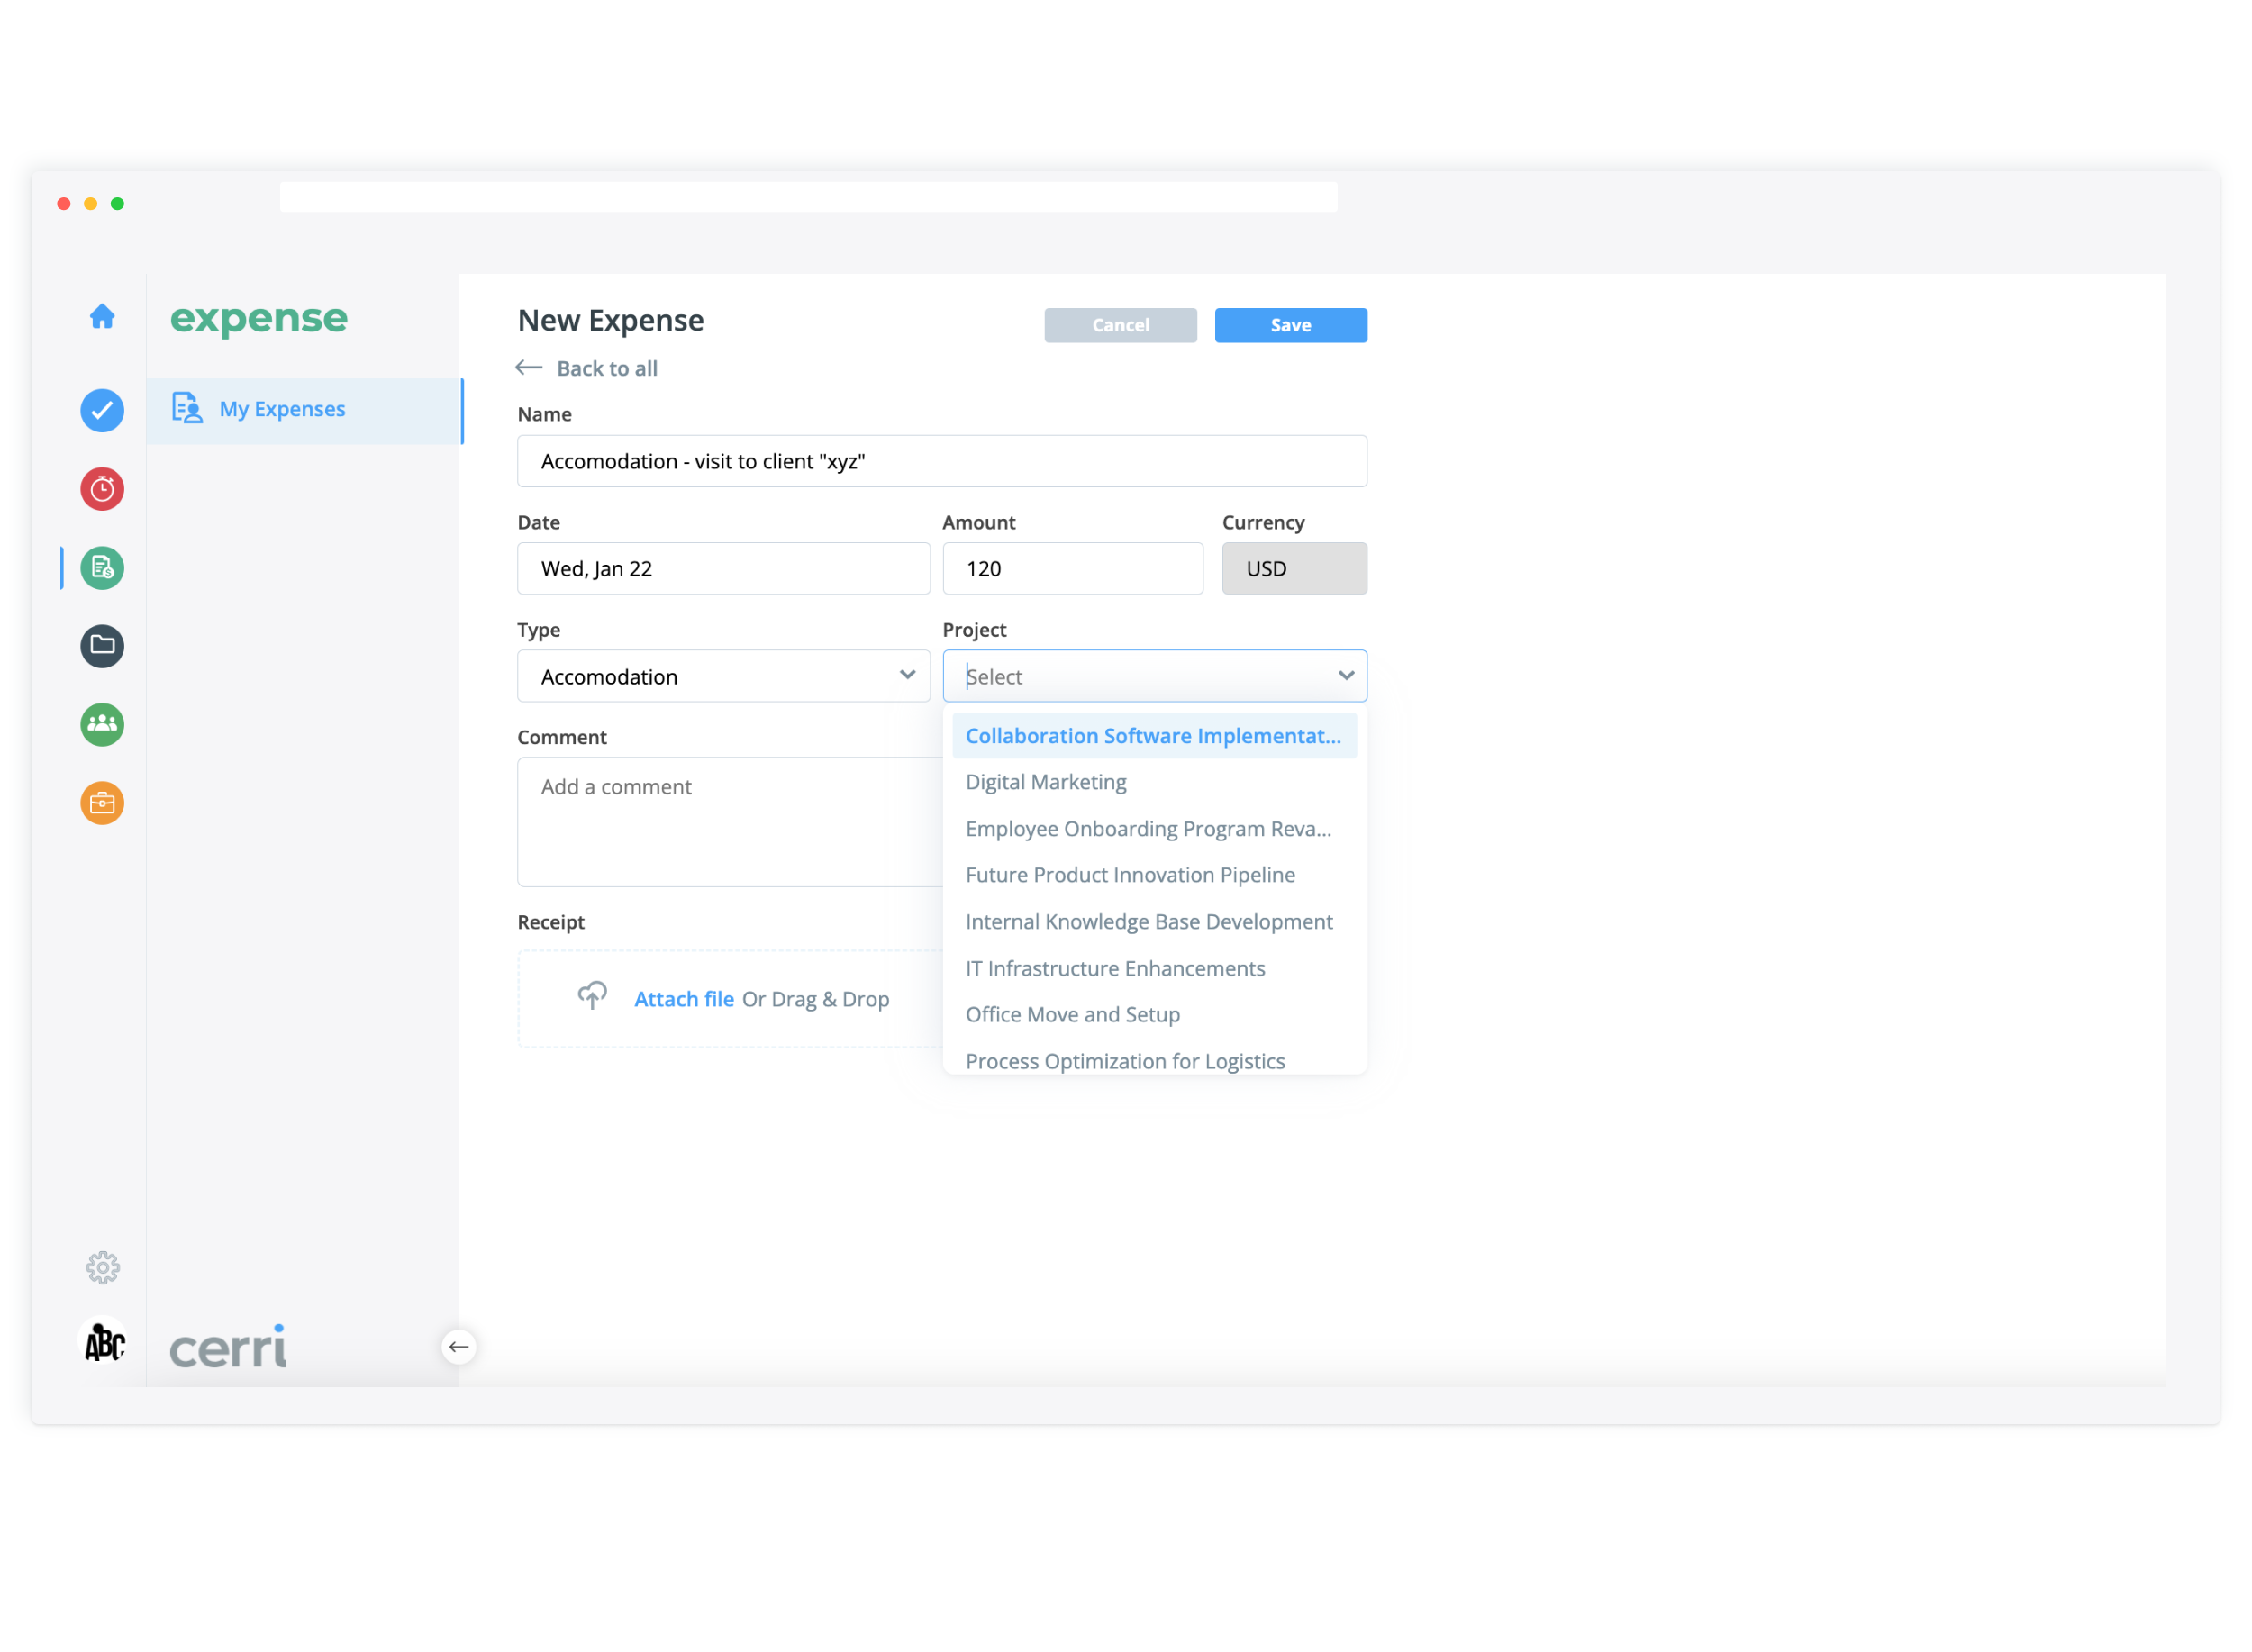This screenshot has width=2252, height=1652.
Task: Collapse sidebar with the left arrow button
Action: coord(459,1347)
